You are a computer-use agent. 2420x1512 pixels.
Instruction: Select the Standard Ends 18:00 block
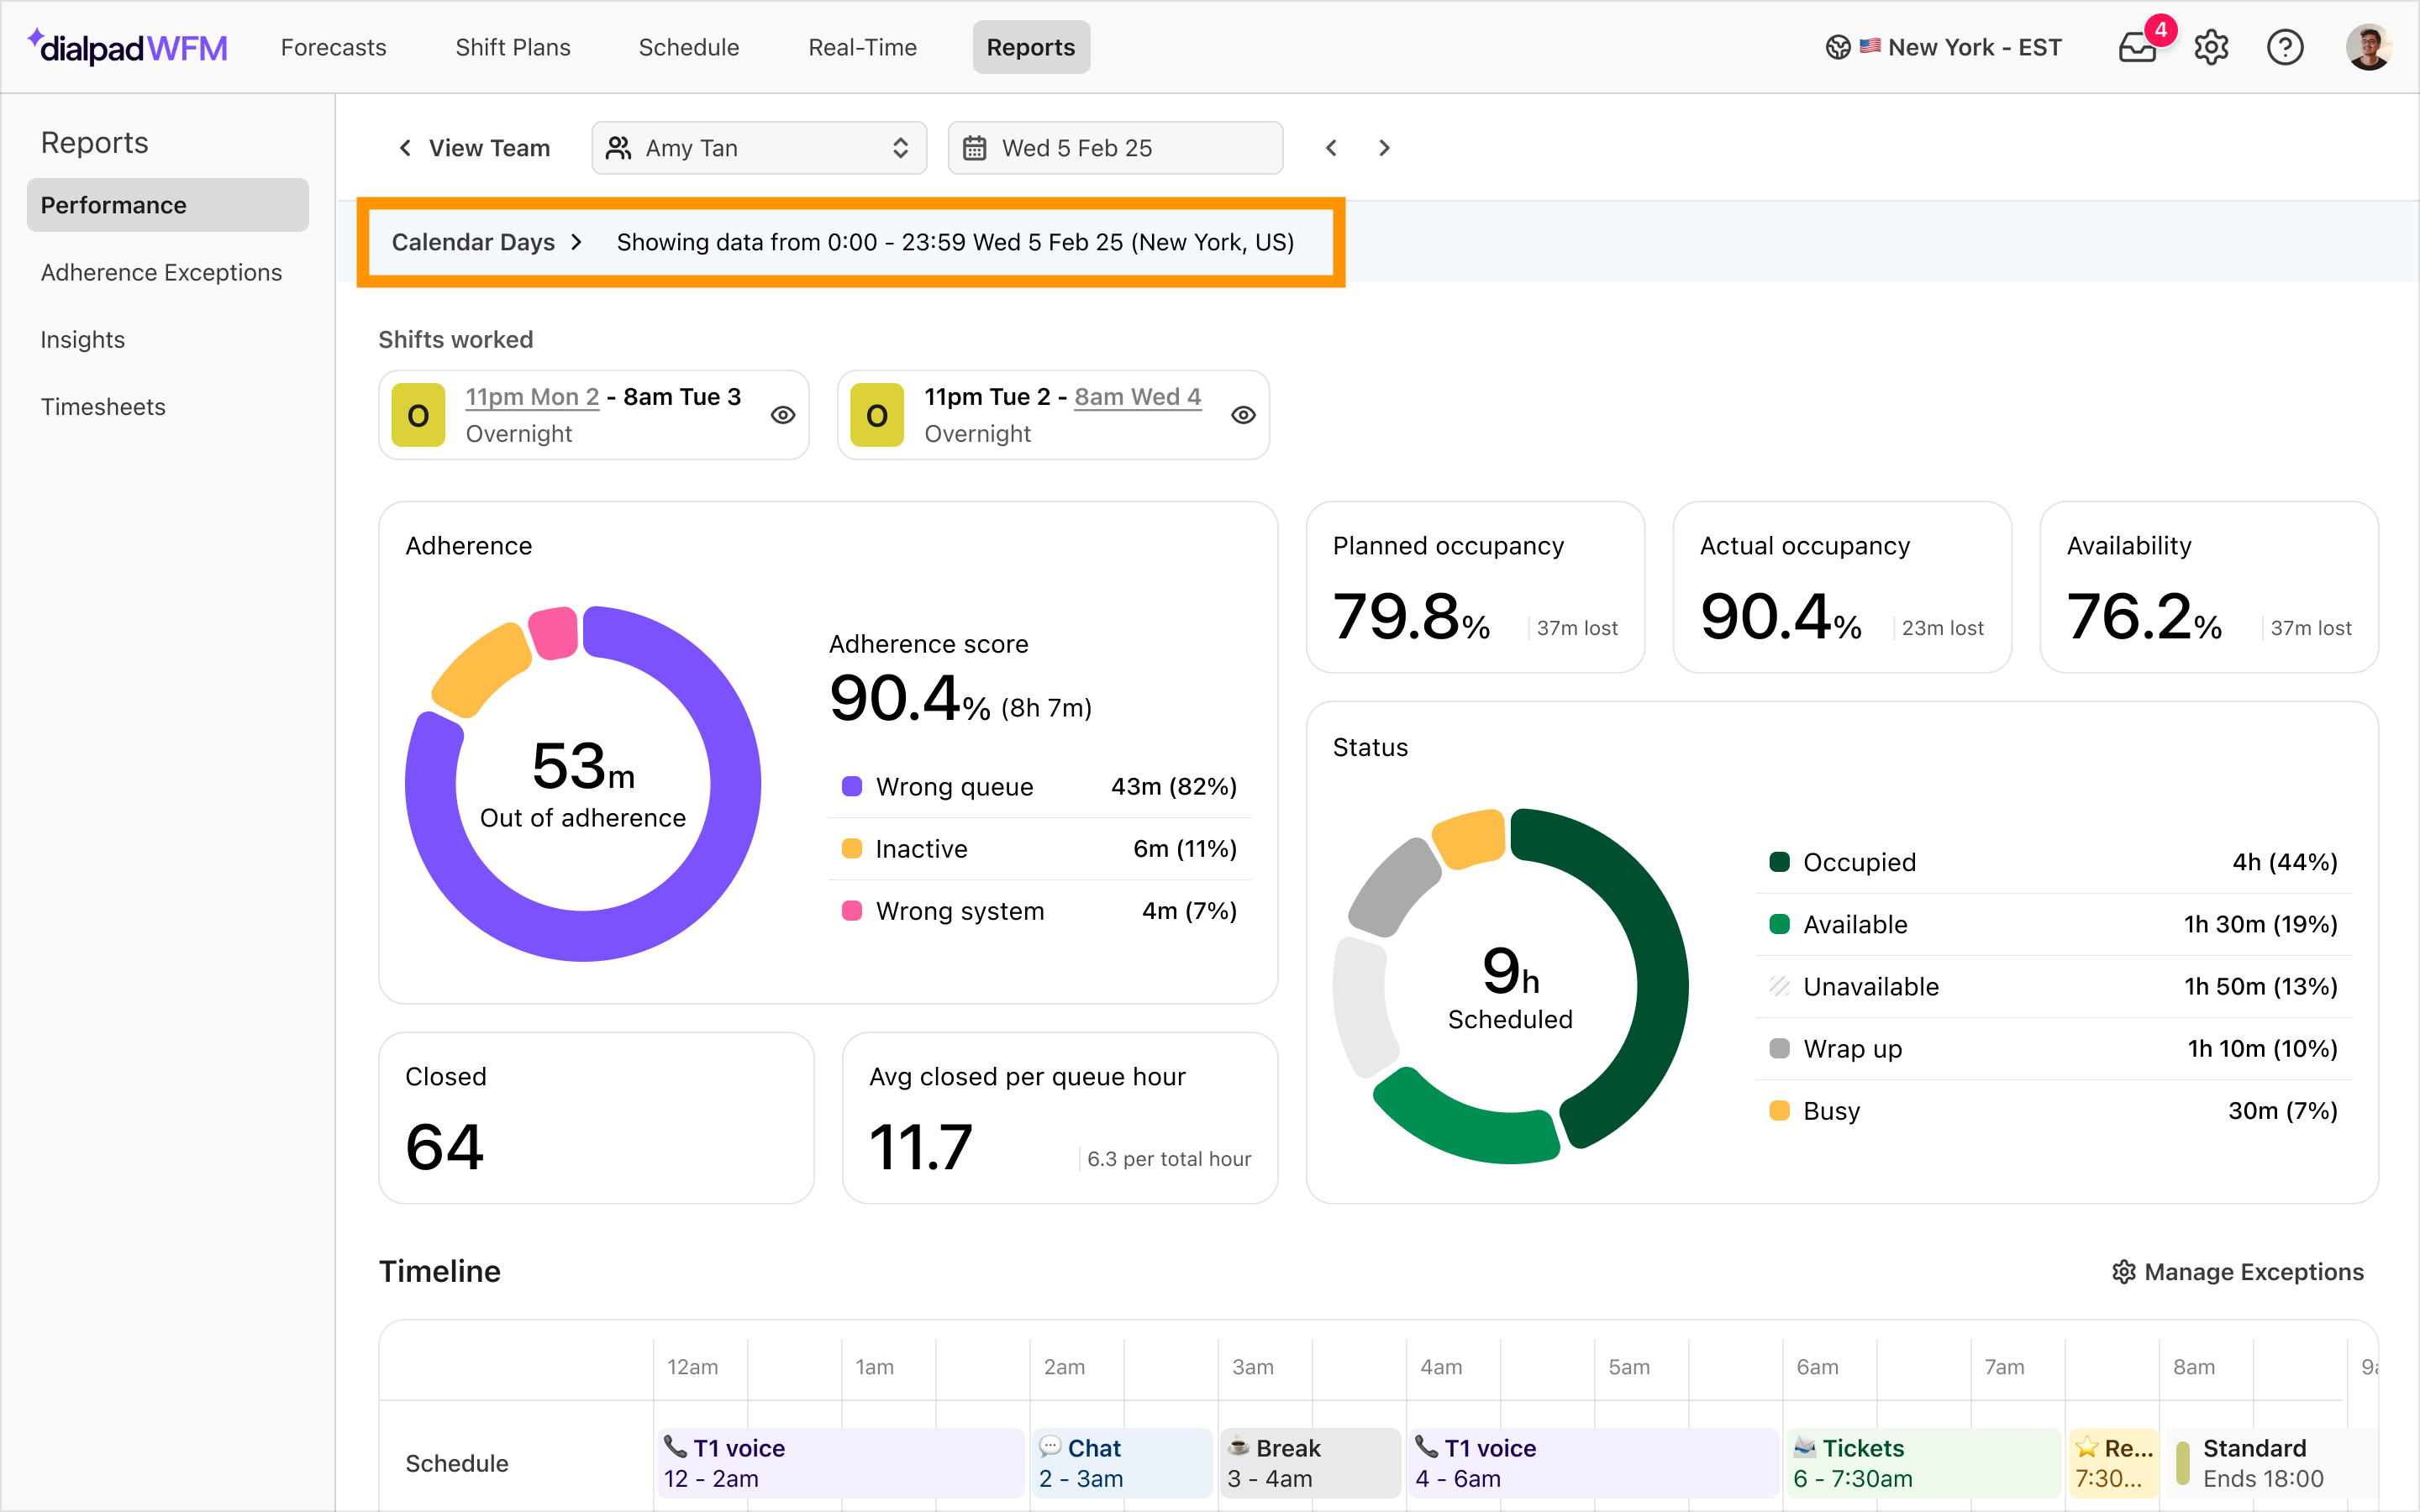tap(2271, 1463)
